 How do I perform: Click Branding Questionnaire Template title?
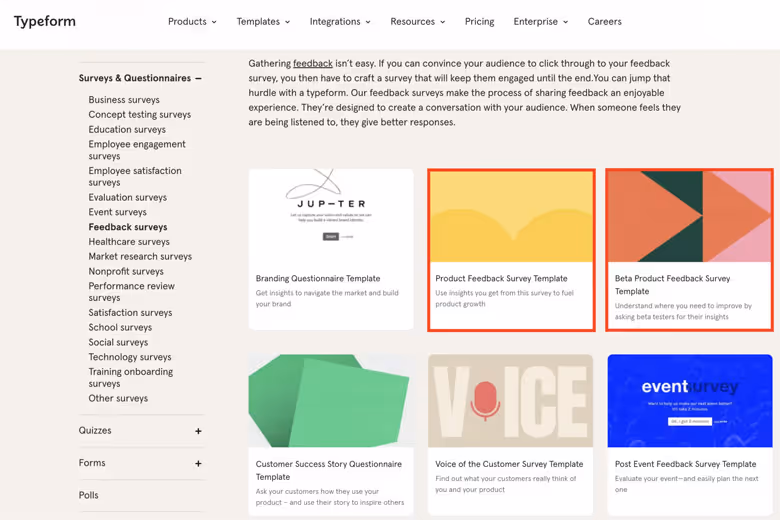(318, 279)
